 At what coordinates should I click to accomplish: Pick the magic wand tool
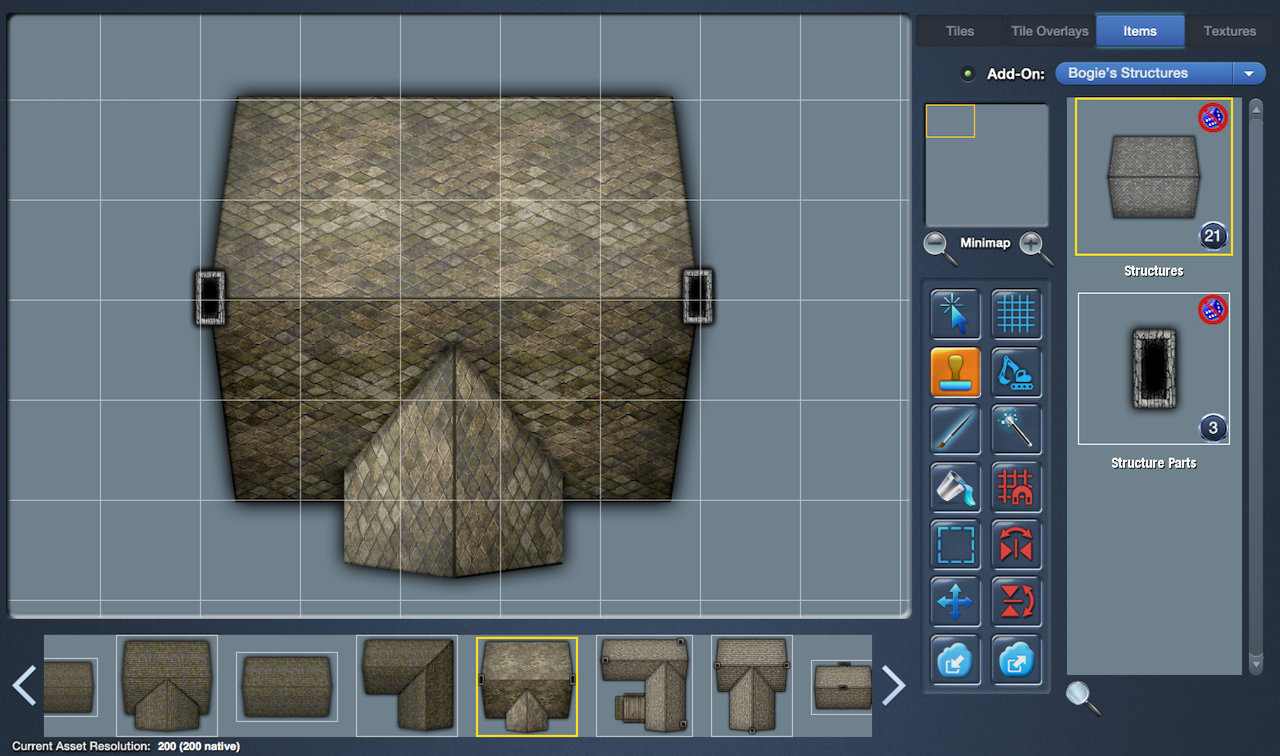(x=1016, y=430)
